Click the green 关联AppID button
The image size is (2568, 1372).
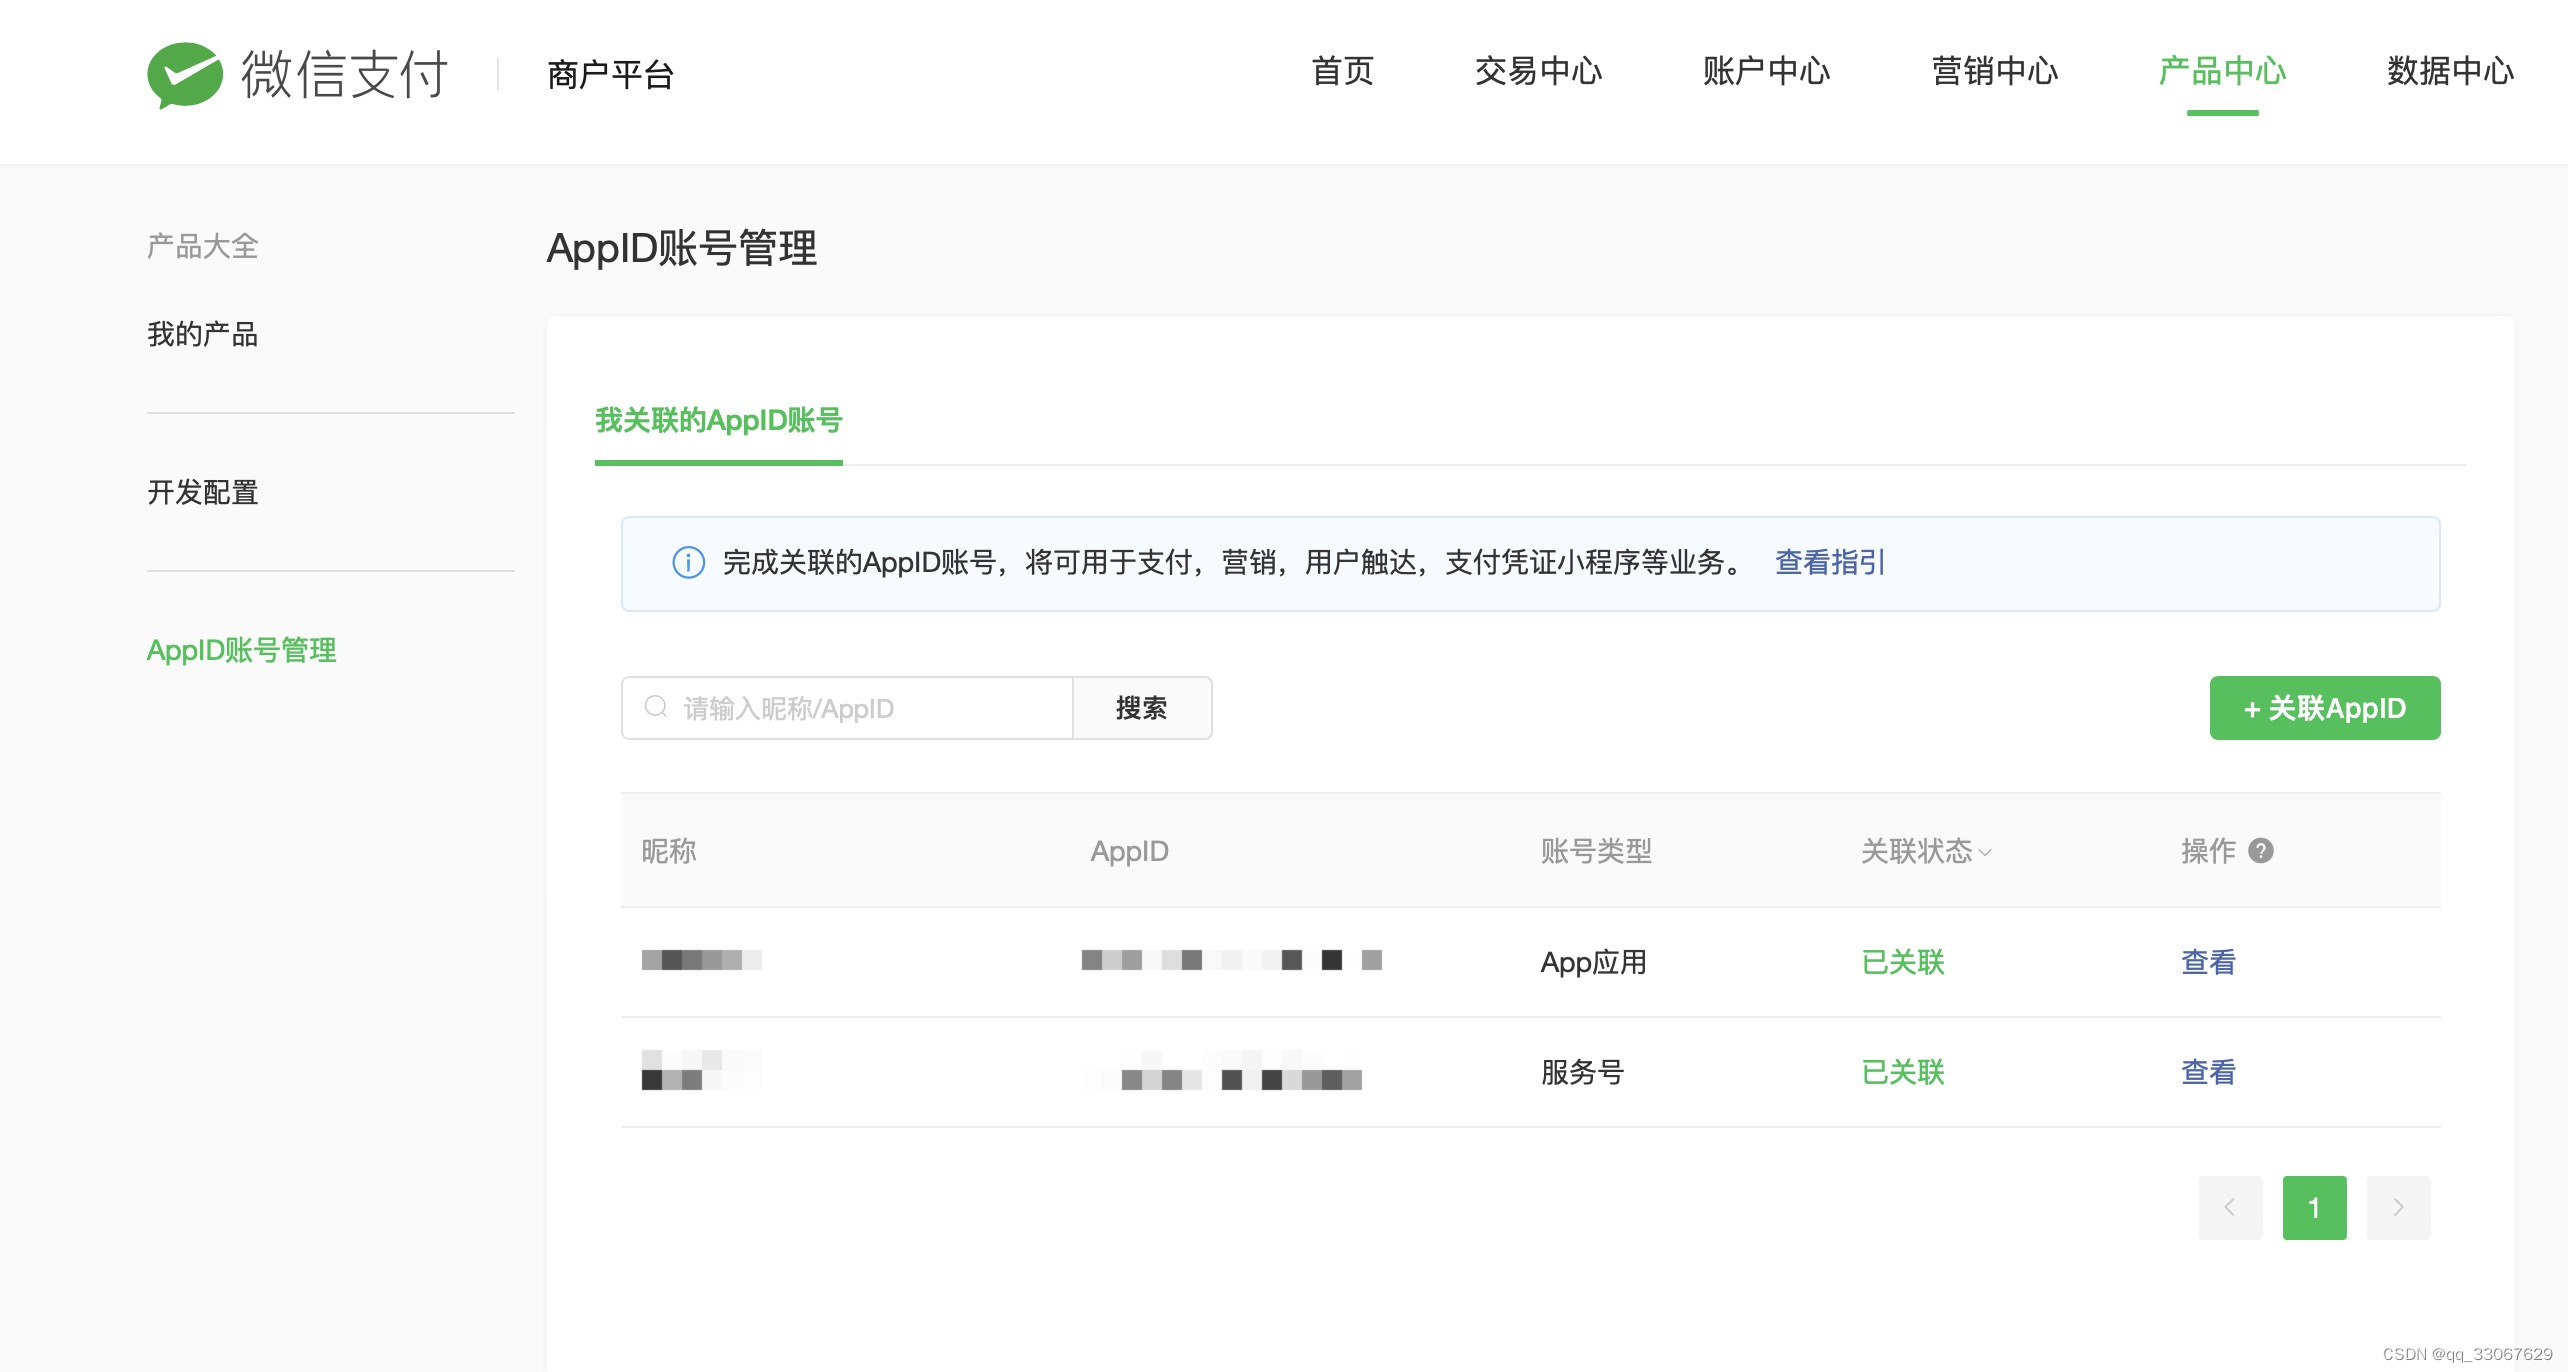pyautogui.click(x=2324, y=708)
